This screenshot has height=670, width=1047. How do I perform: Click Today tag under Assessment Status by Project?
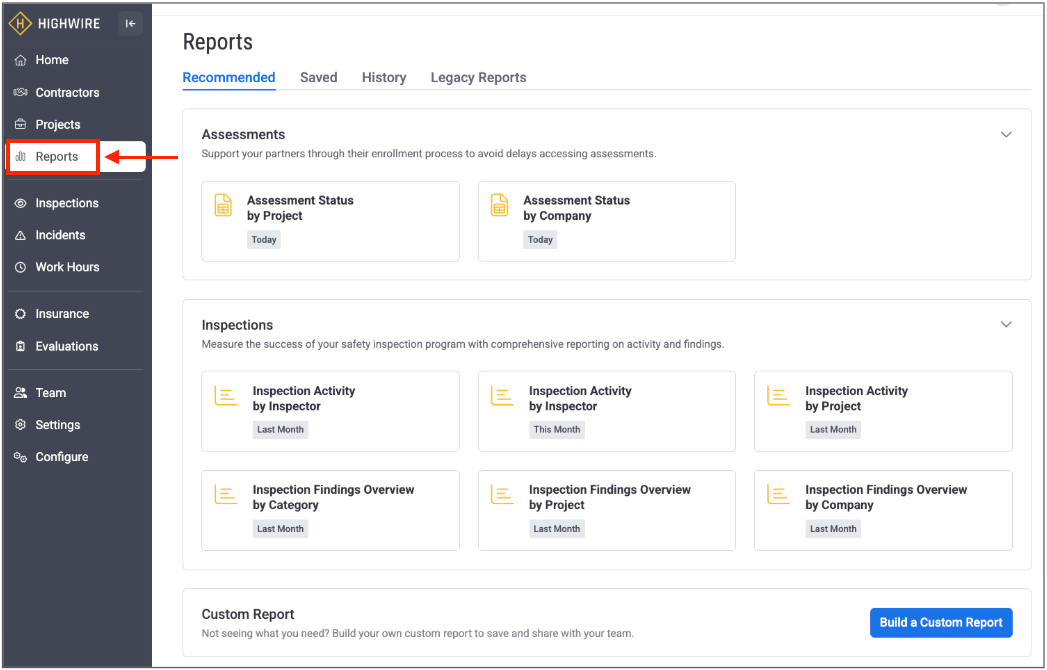264,240
